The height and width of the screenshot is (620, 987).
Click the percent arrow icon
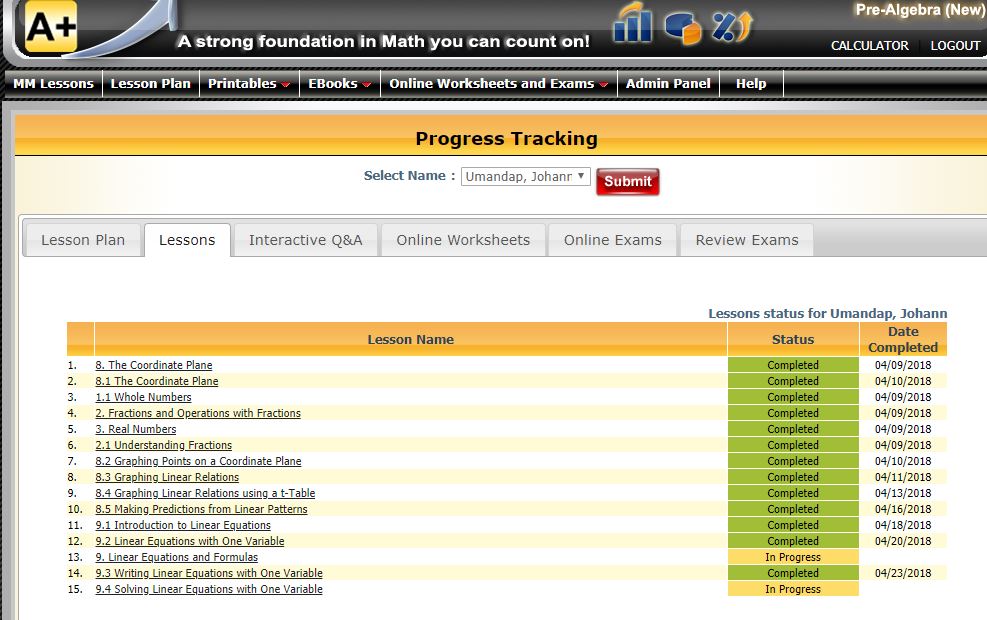732,27
